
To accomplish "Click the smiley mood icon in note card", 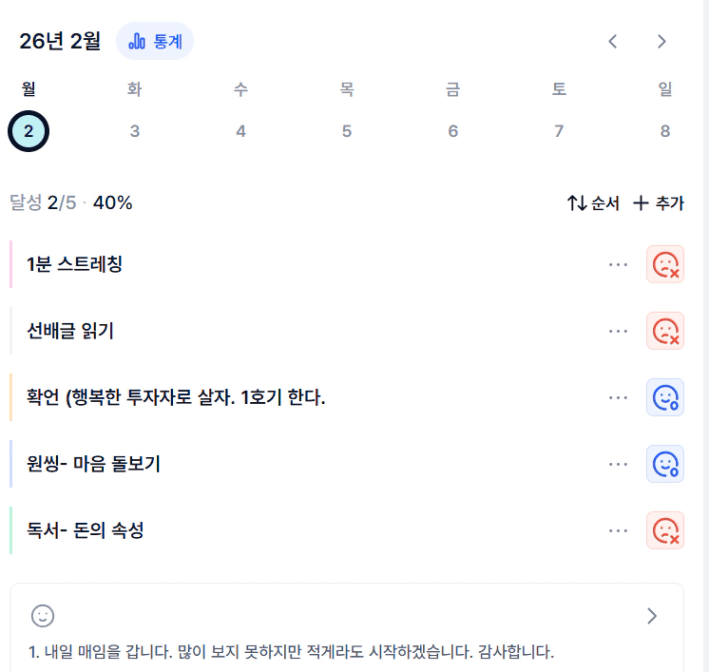I will [43, 616].
